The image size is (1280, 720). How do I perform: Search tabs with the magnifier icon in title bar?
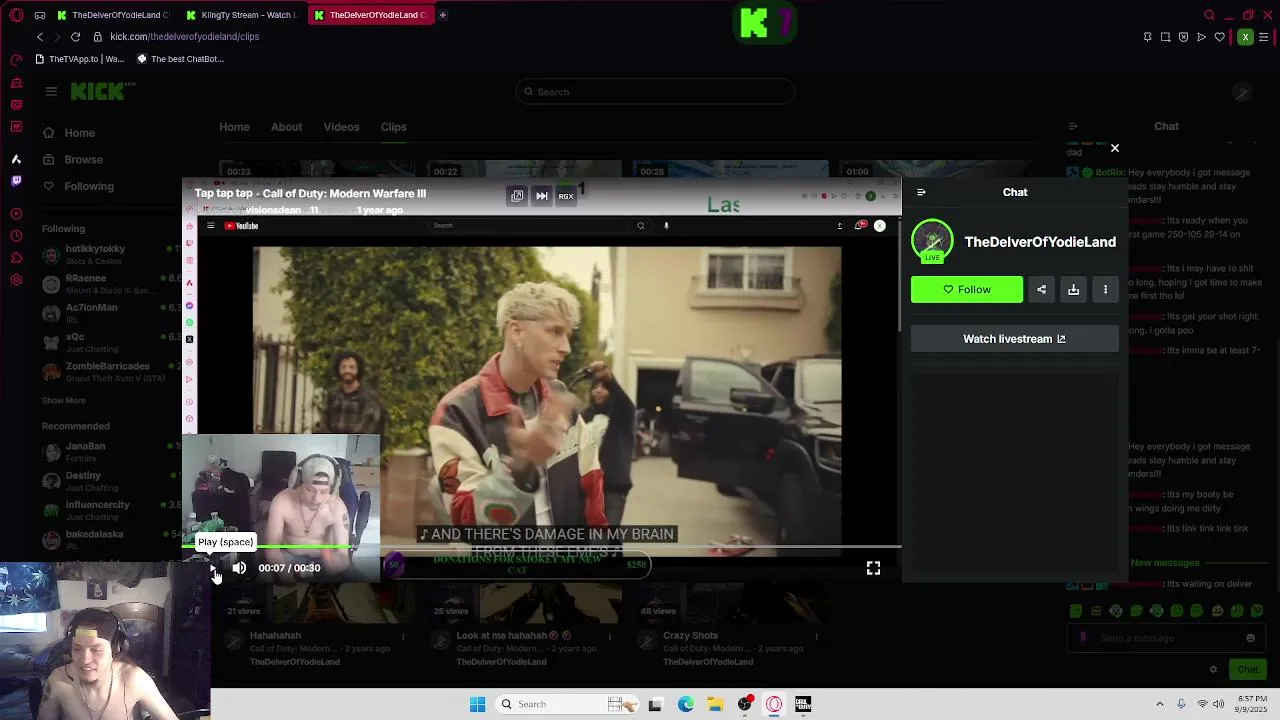(1209, 15)
